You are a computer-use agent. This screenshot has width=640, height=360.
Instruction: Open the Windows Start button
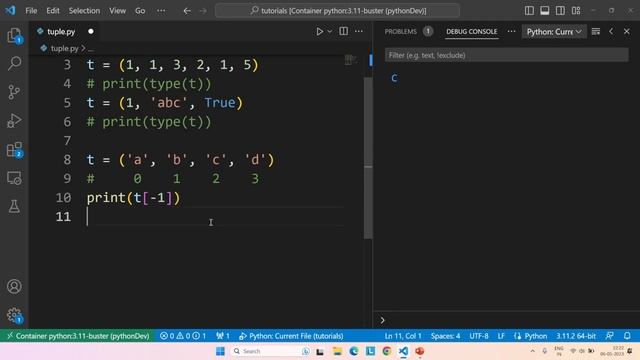(x=220, y=351)
